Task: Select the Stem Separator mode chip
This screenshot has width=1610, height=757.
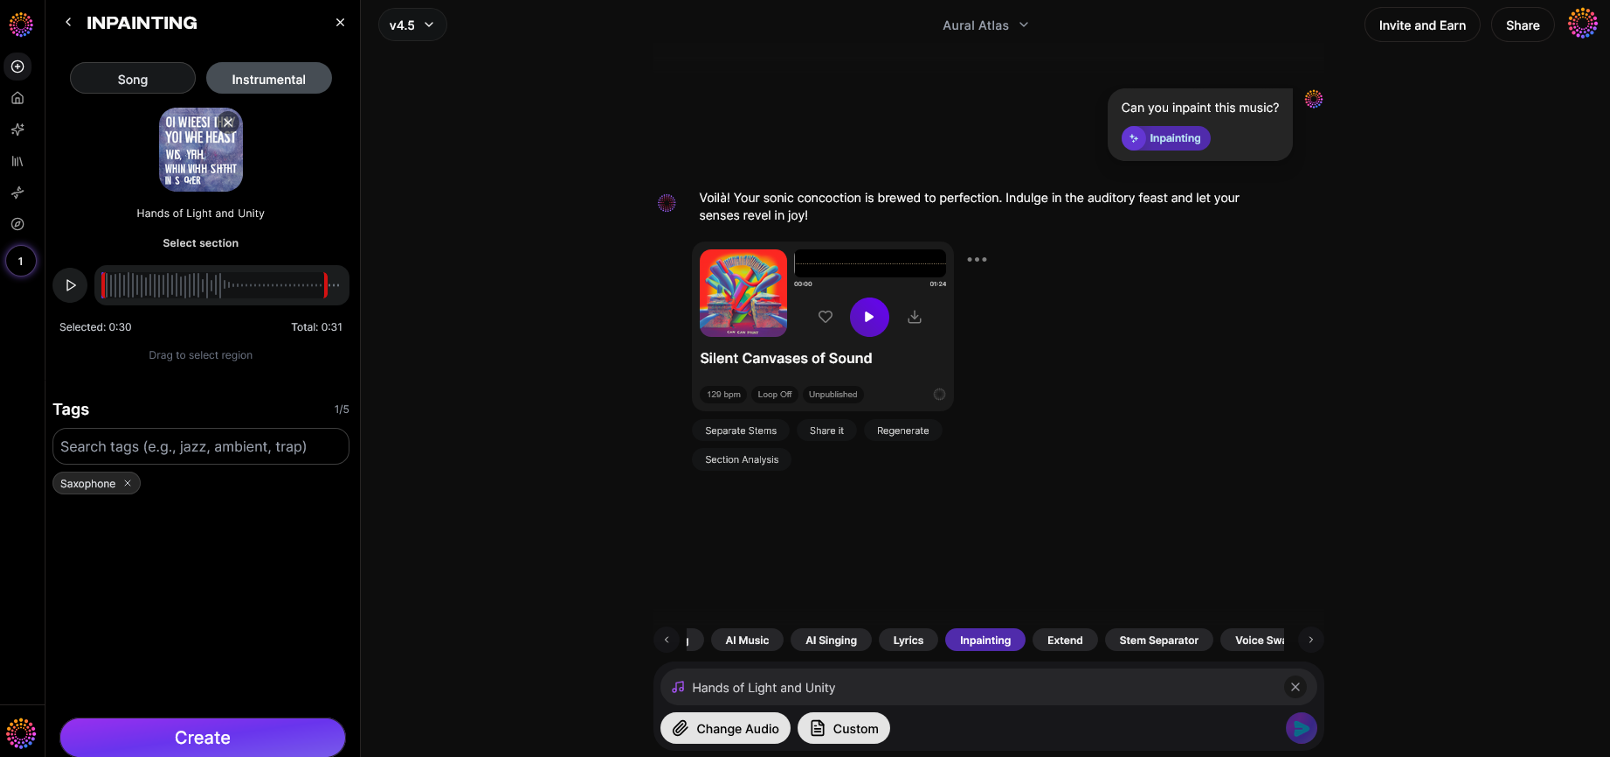Action: [x=1159, y=640]
